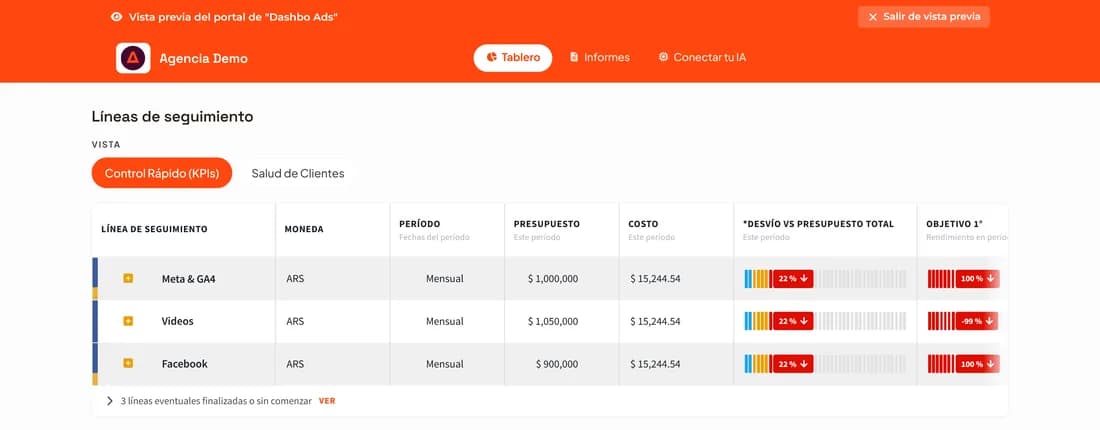1100x430 pixels.
Task: Expand the Meta & GA4 row plus icon
Action: pos(128,278)
